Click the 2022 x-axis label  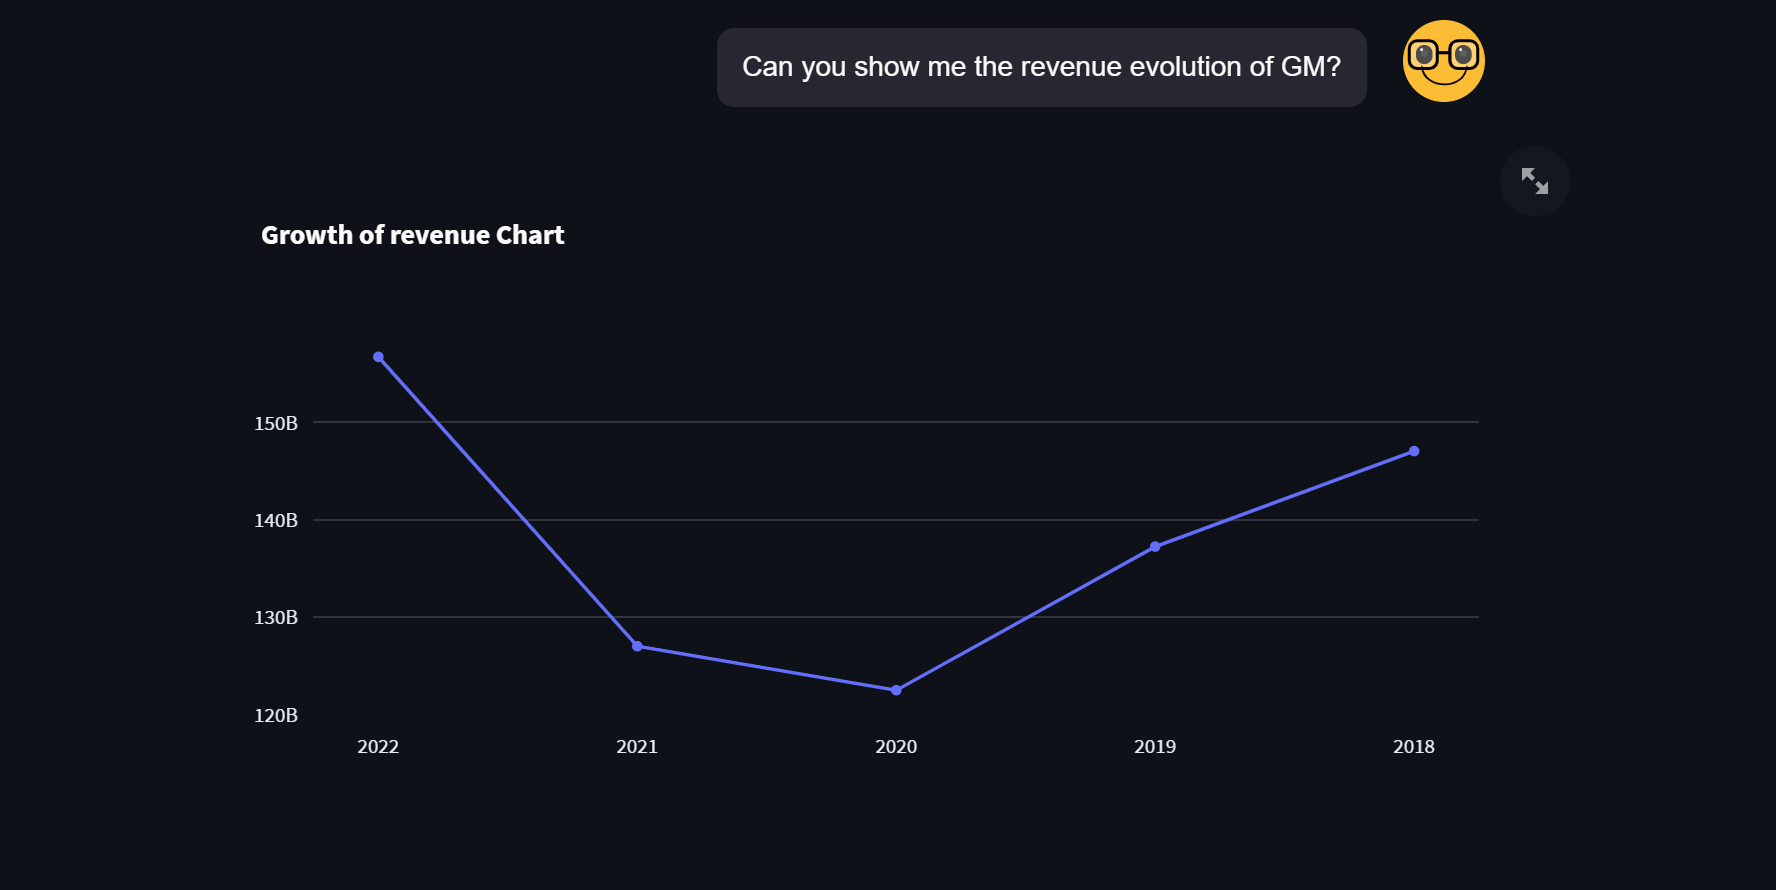click(x=378, y=746)
